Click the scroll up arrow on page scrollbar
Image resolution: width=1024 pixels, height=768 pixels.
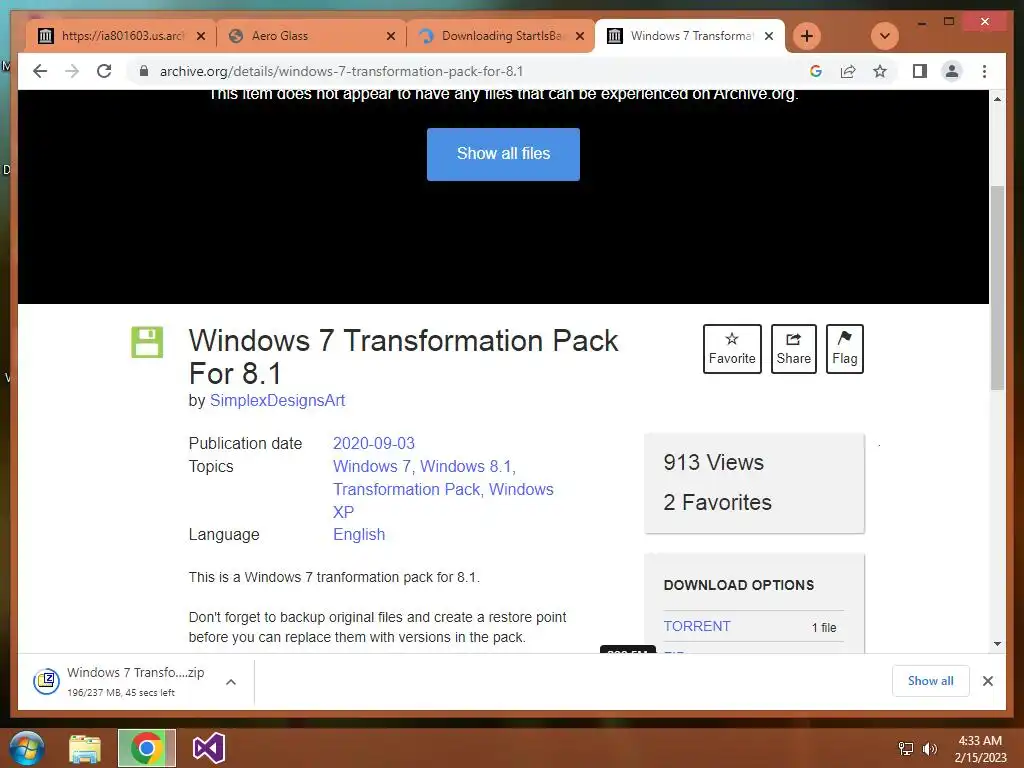(997, 99)
